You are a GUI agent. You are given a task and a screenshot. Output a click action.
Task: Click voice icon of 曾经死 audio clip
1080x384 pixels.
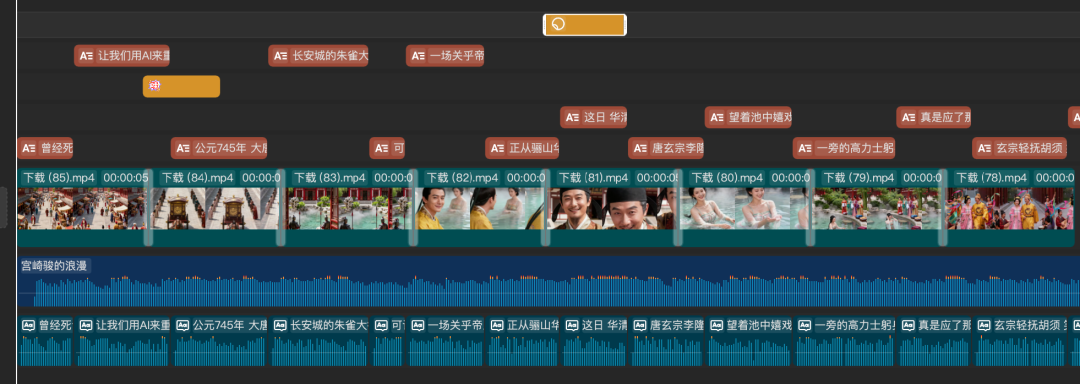pyautogui.click(x=29, y=326)
